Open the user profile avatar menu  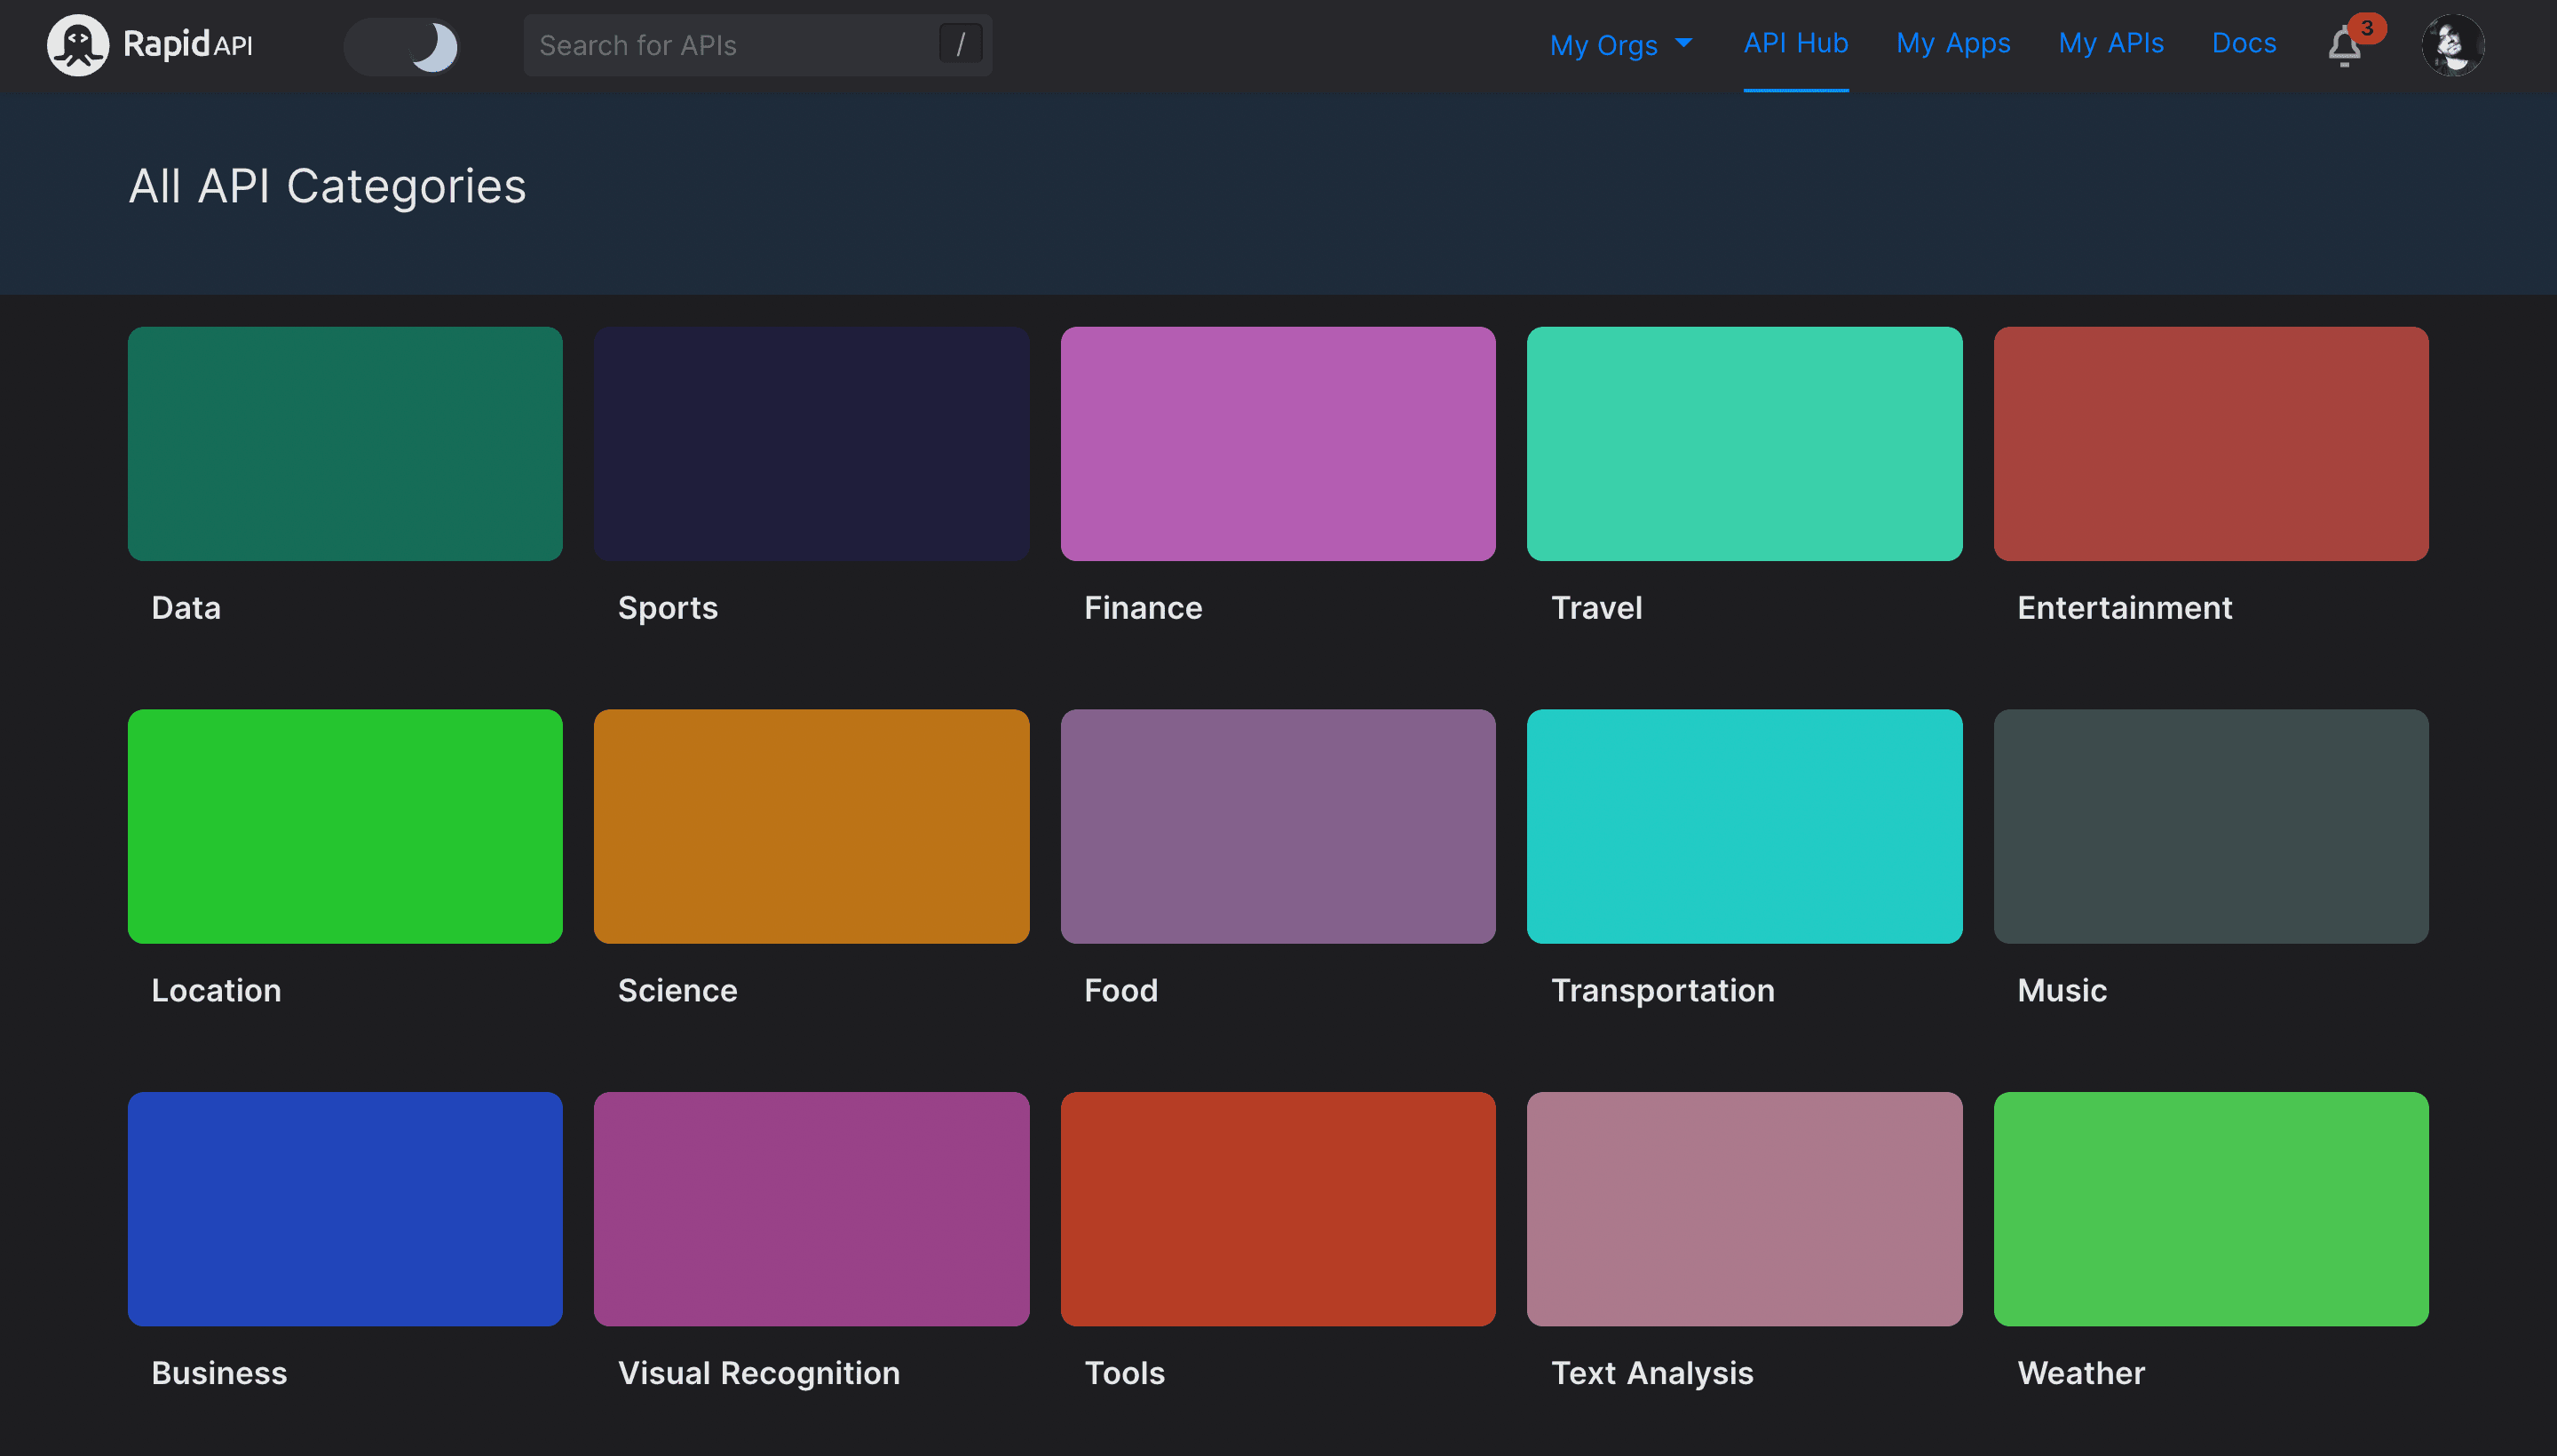point(2452,45)
